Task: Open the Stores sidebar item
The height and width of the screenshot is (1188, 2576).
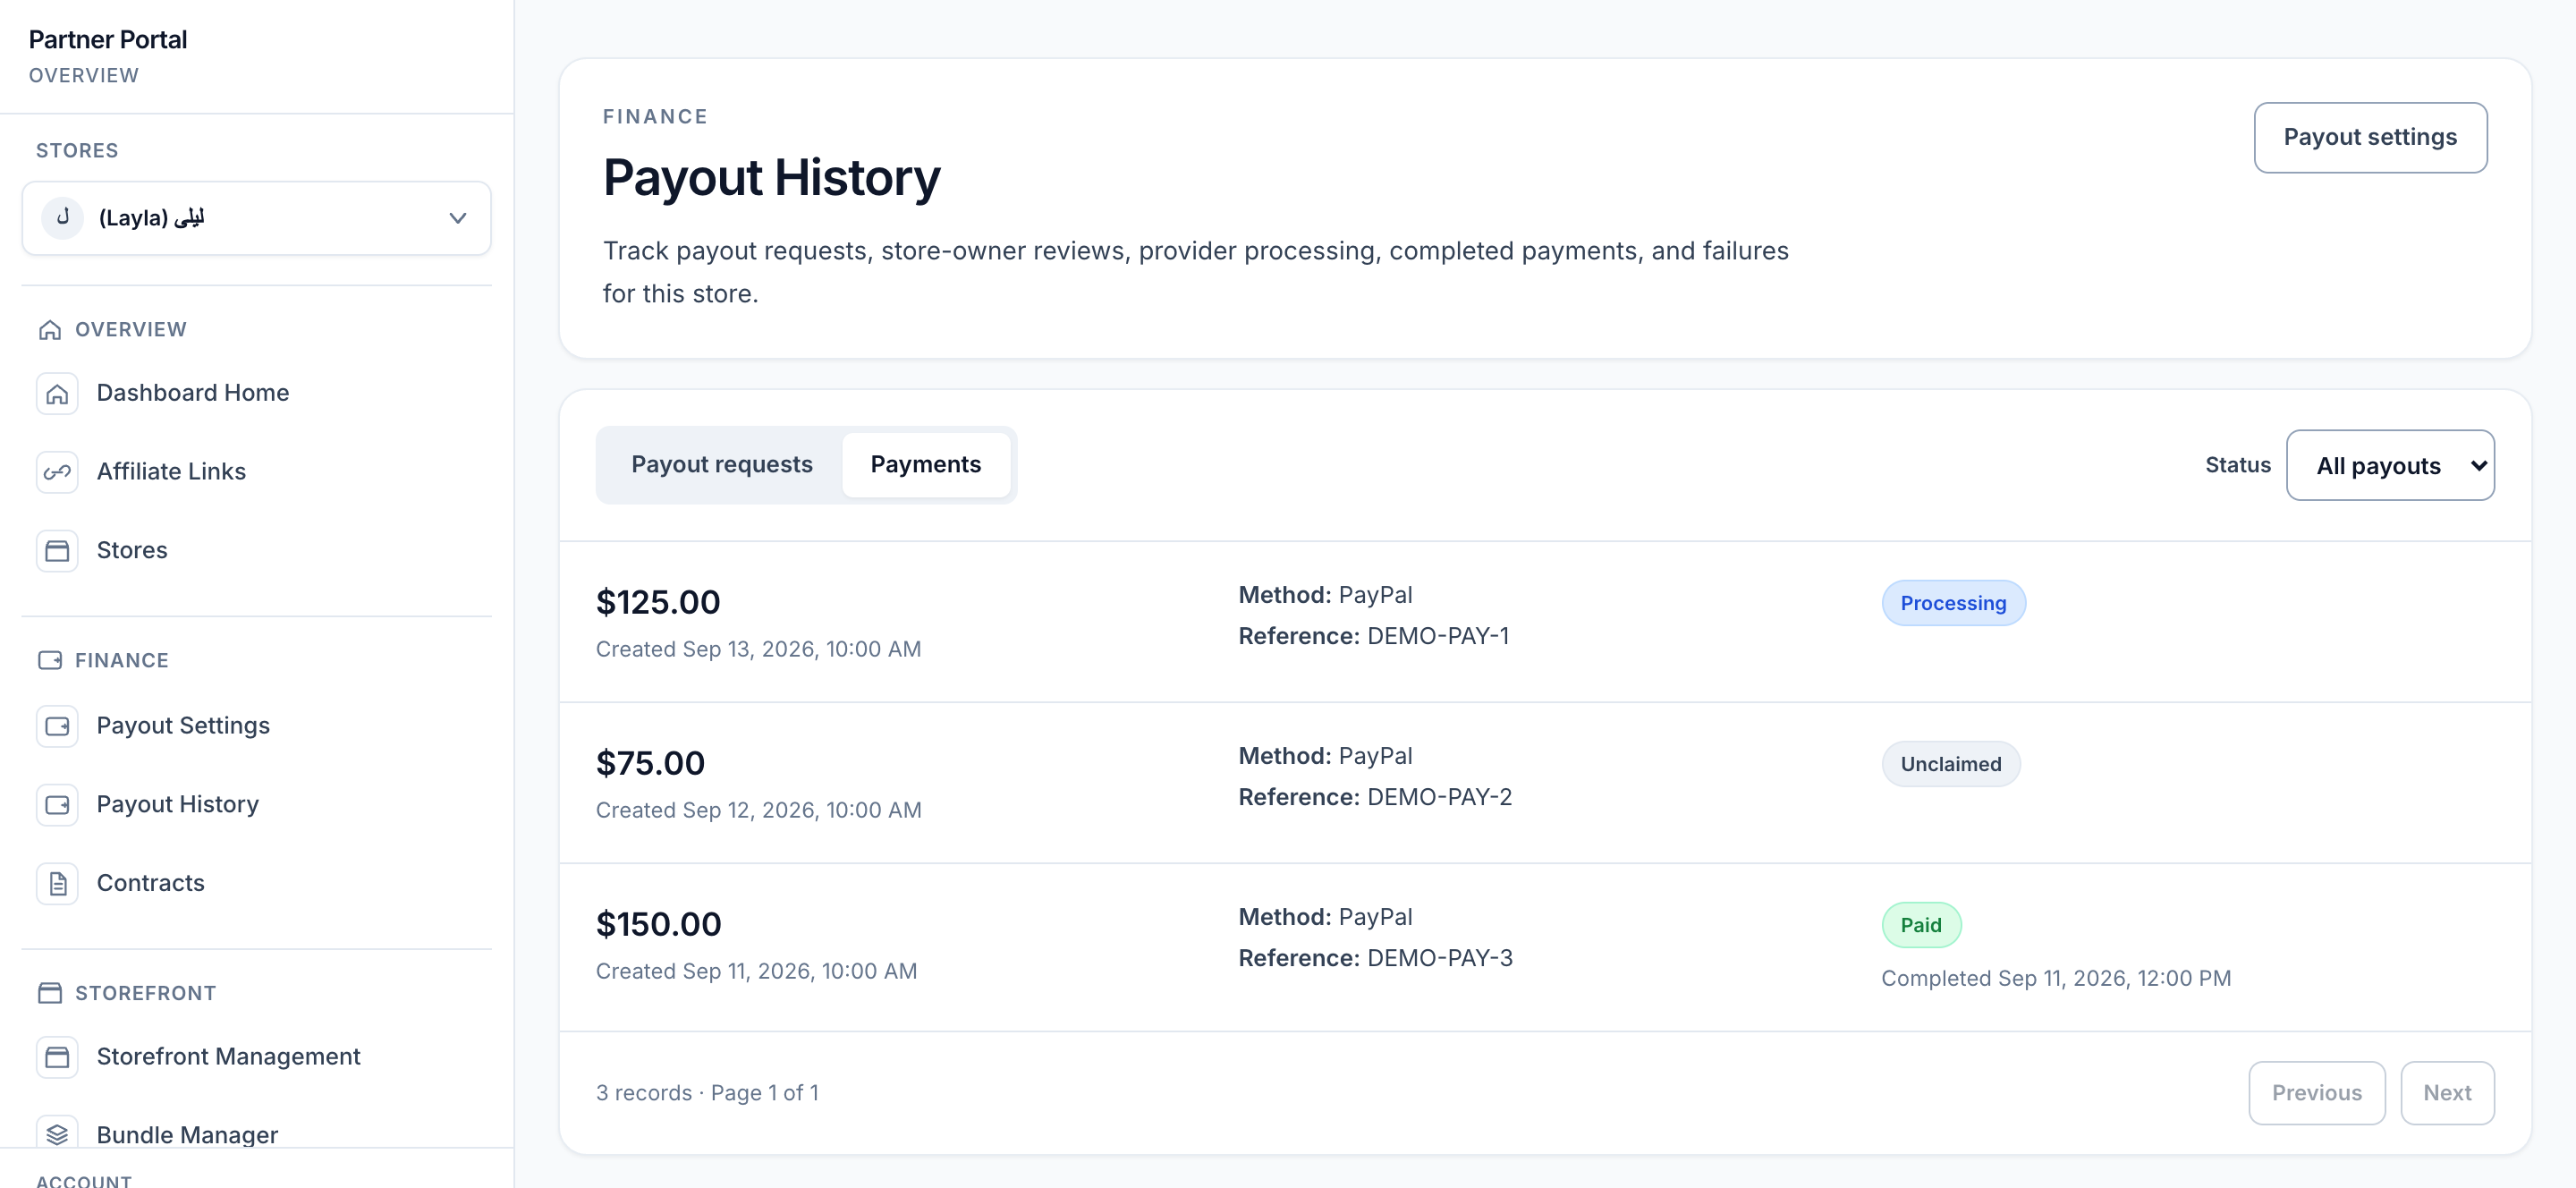Action: tap(256, 551)
